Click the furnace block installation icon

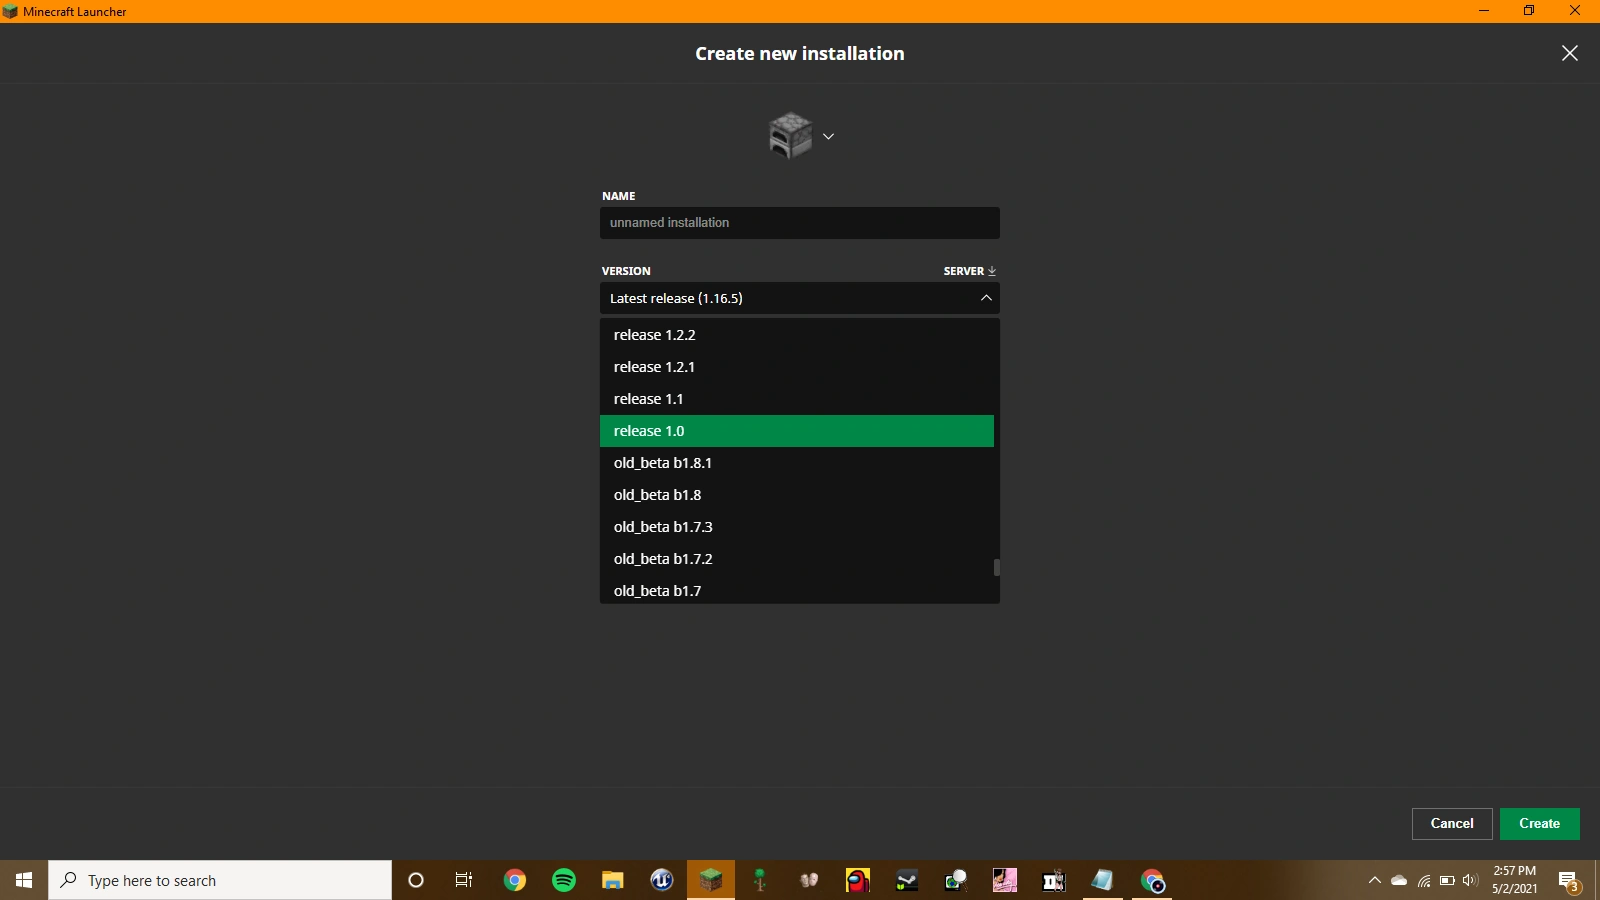(x=790, y=135)
